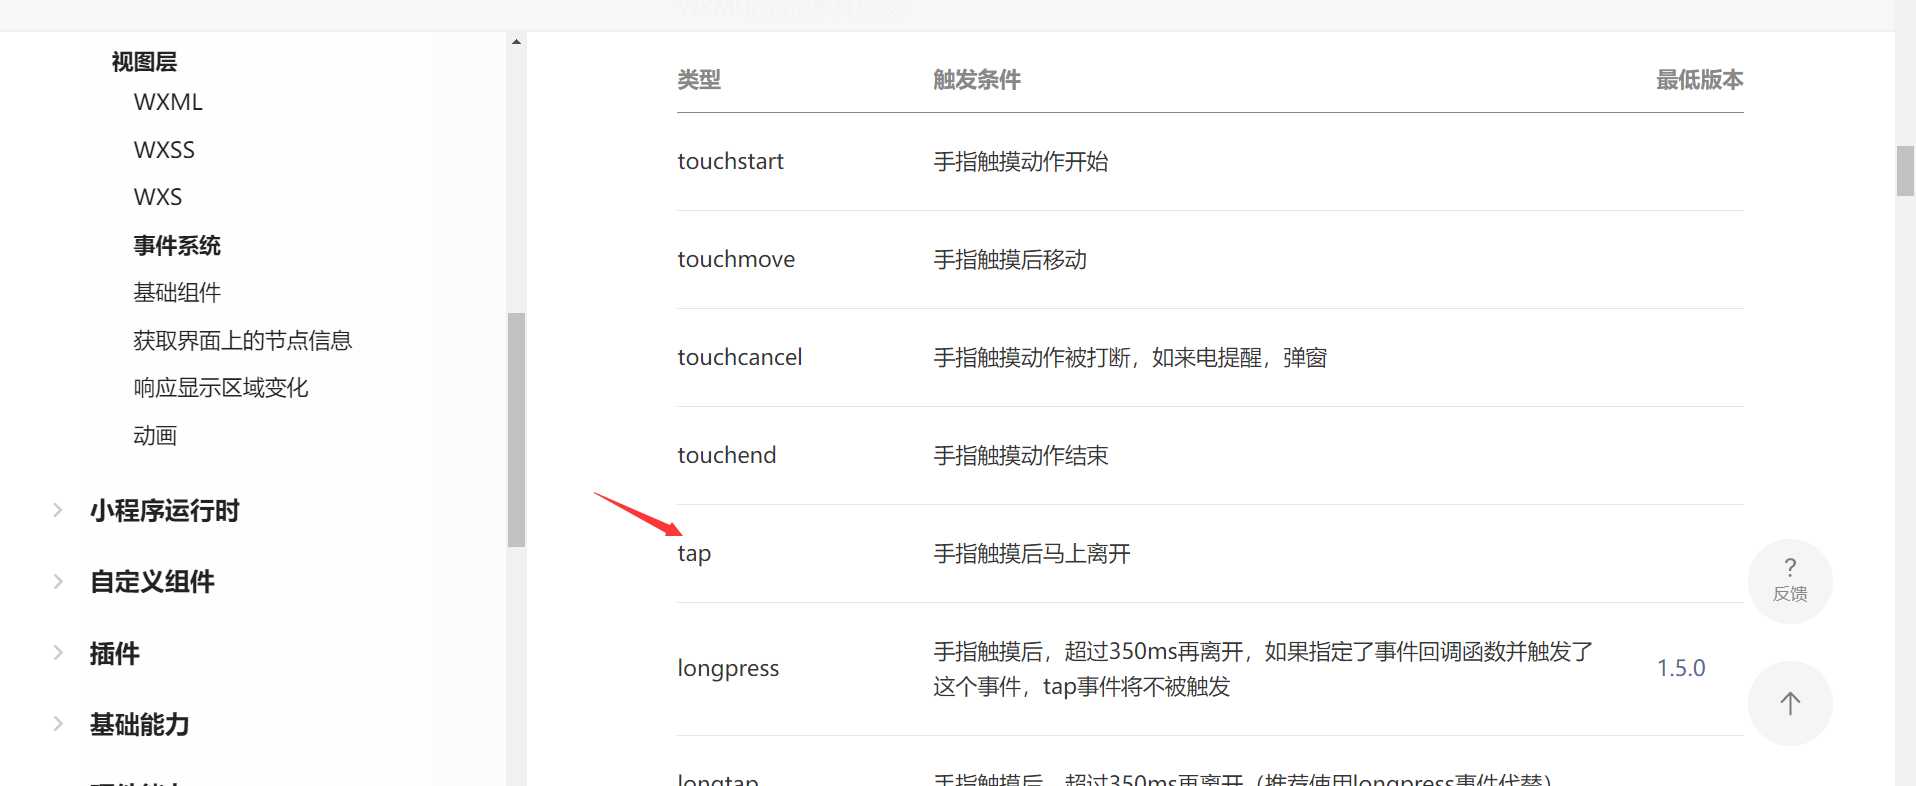Select the touchstart table cell

[731, 161]
